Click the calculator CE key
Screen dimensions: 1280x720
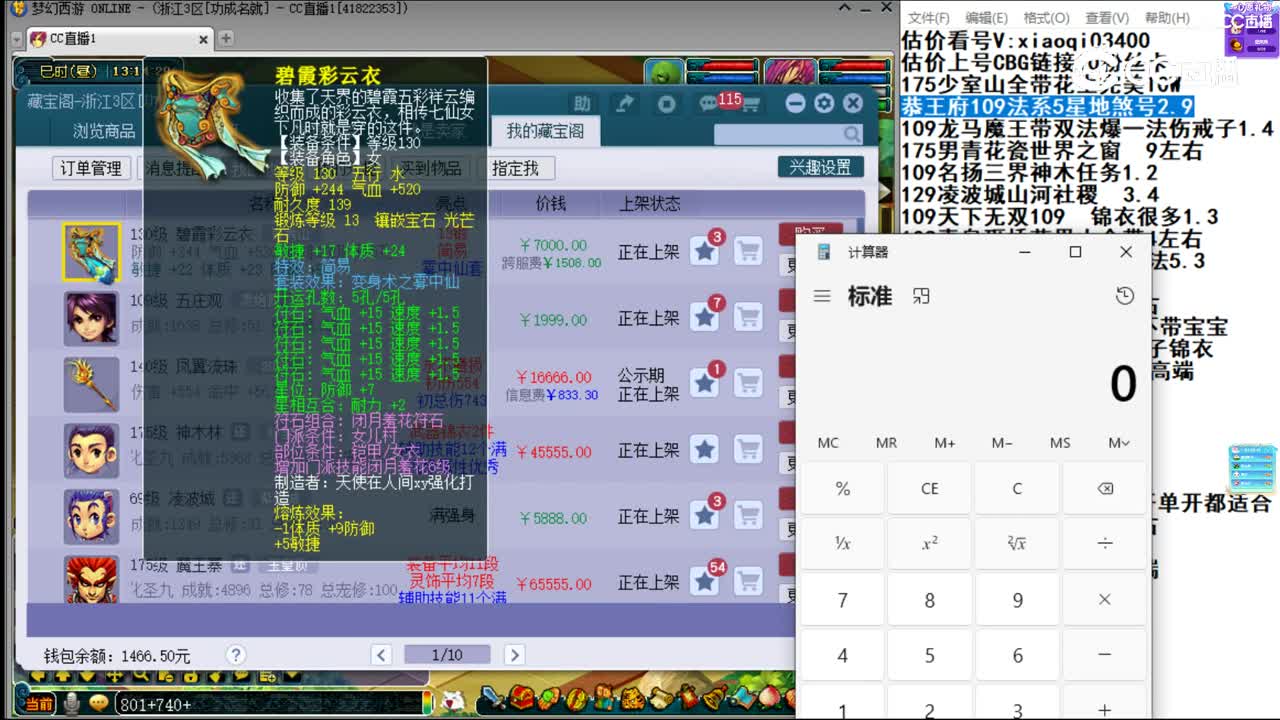930,489
